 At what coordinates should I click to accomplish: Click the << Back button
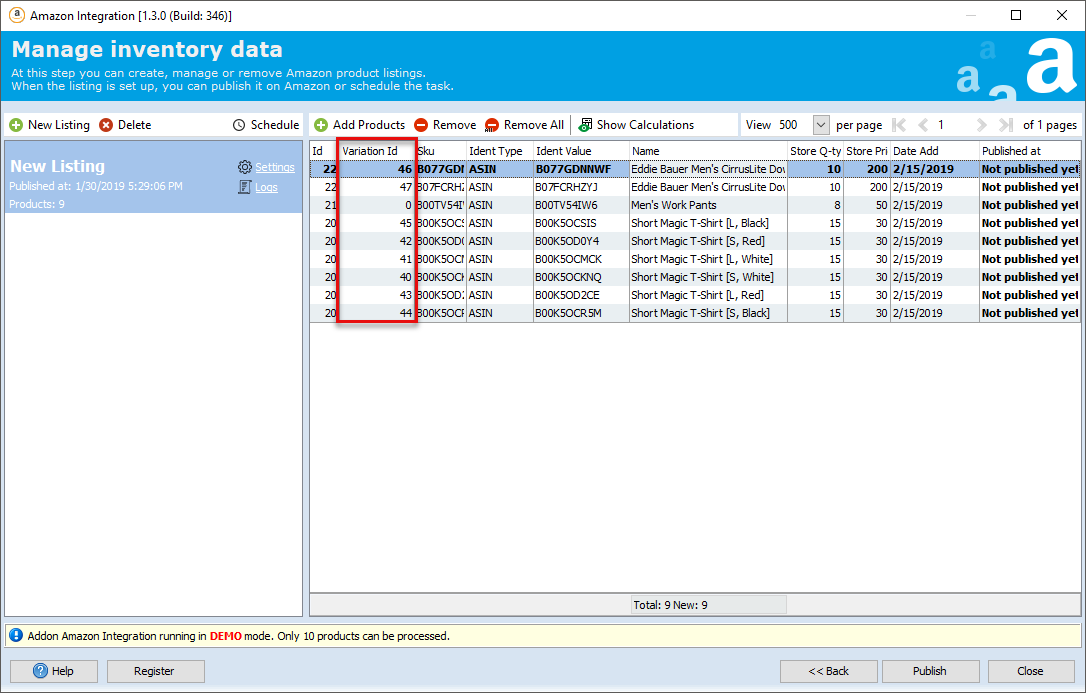coord(828,671)
